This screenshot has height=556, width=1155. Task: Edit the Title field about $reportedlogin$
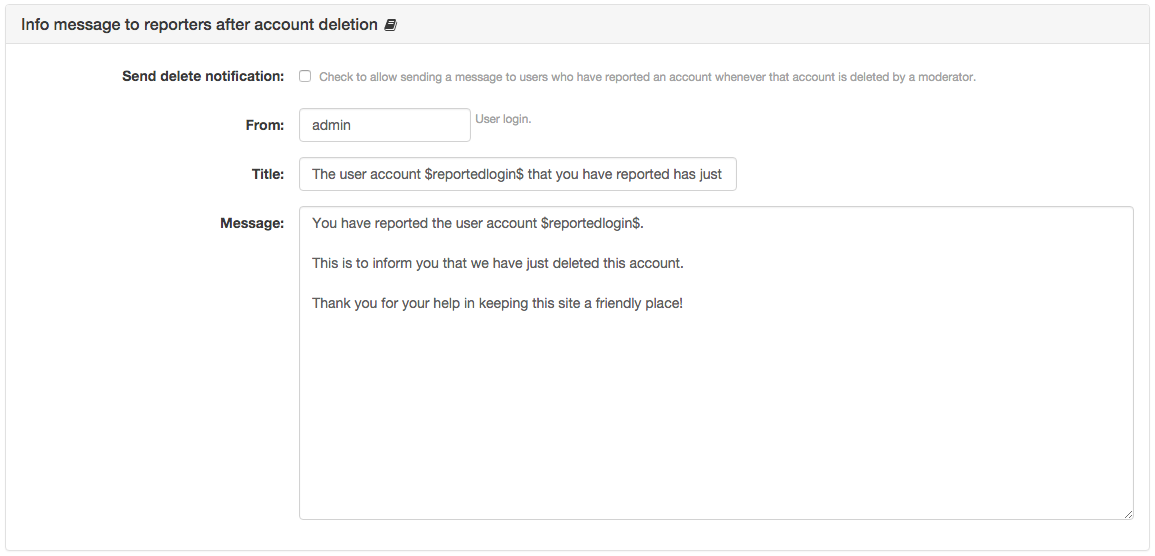(518, 174)
